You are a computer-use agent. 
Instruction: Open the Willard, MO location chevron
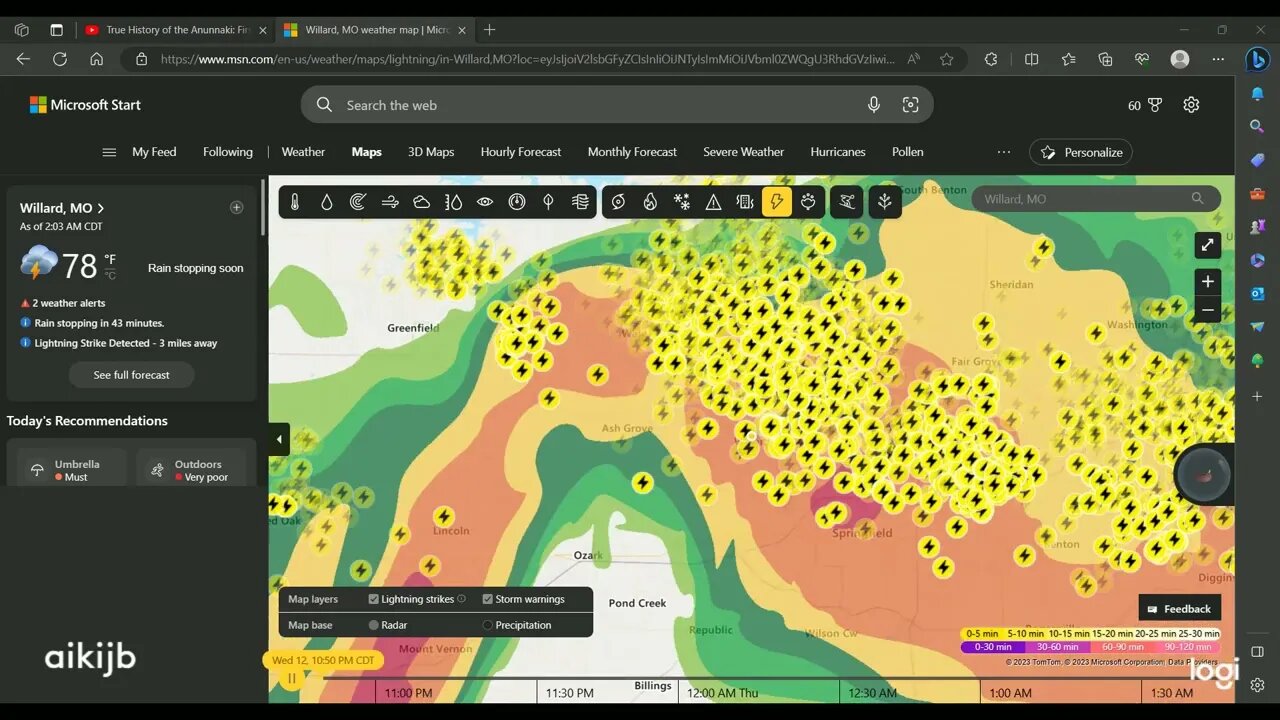point(101,208)
